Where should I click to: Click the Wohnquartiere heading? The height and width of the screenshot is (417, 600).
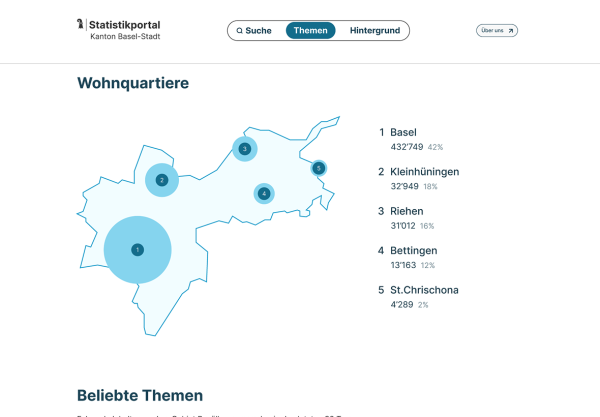pyautogui.click(x=133, y=83)
